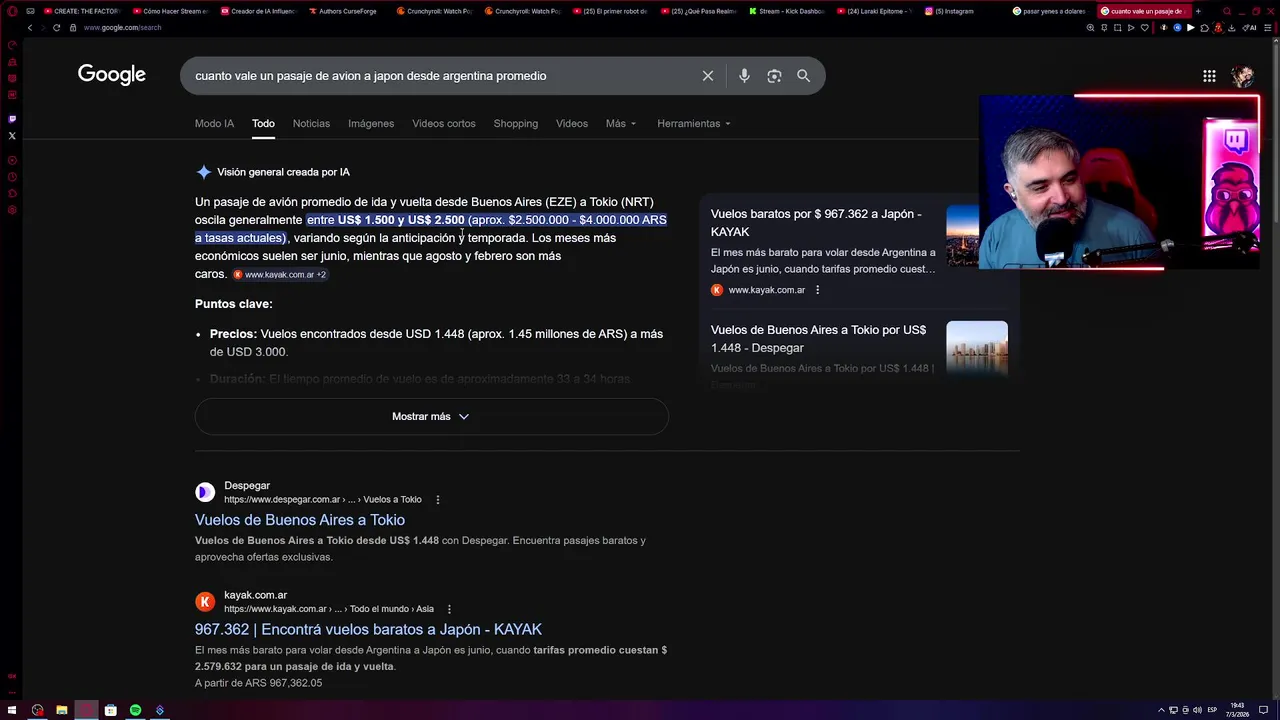Switch to the 'Creador de IA Influencer' tab

click(x=258, y=11)
